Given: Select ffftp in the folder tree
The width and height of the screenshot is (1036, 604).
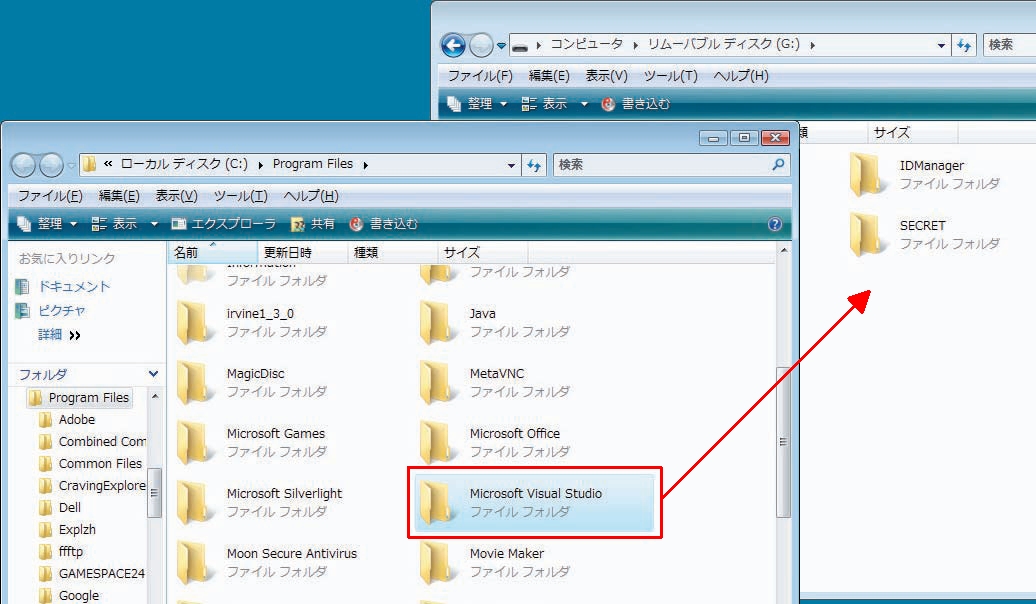Looking at the screenshot, I should click(71, 551).
